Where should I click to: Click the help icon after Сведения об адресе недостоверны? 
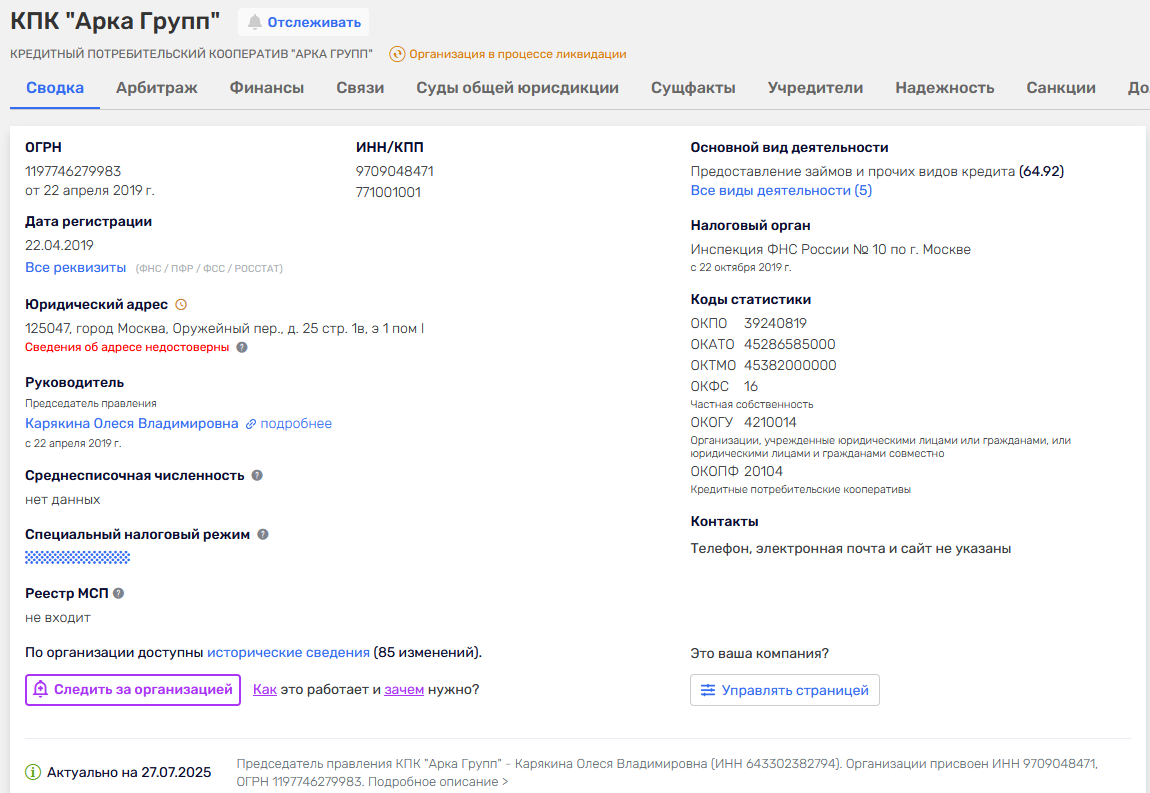coord(242,347)
